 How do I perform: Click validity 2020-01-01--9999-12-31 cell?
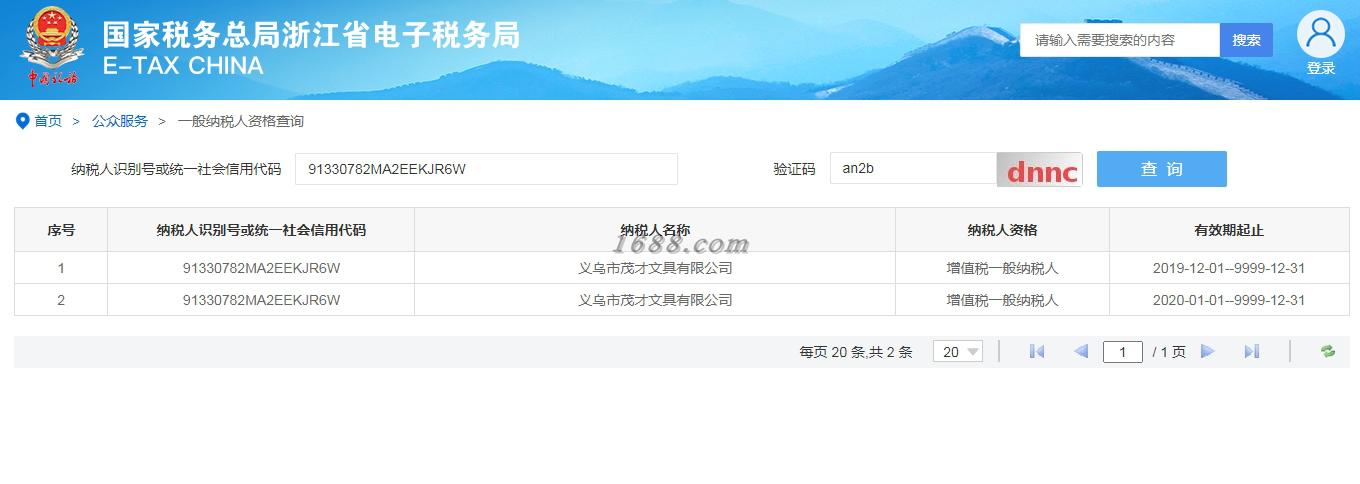point(1229,300)
